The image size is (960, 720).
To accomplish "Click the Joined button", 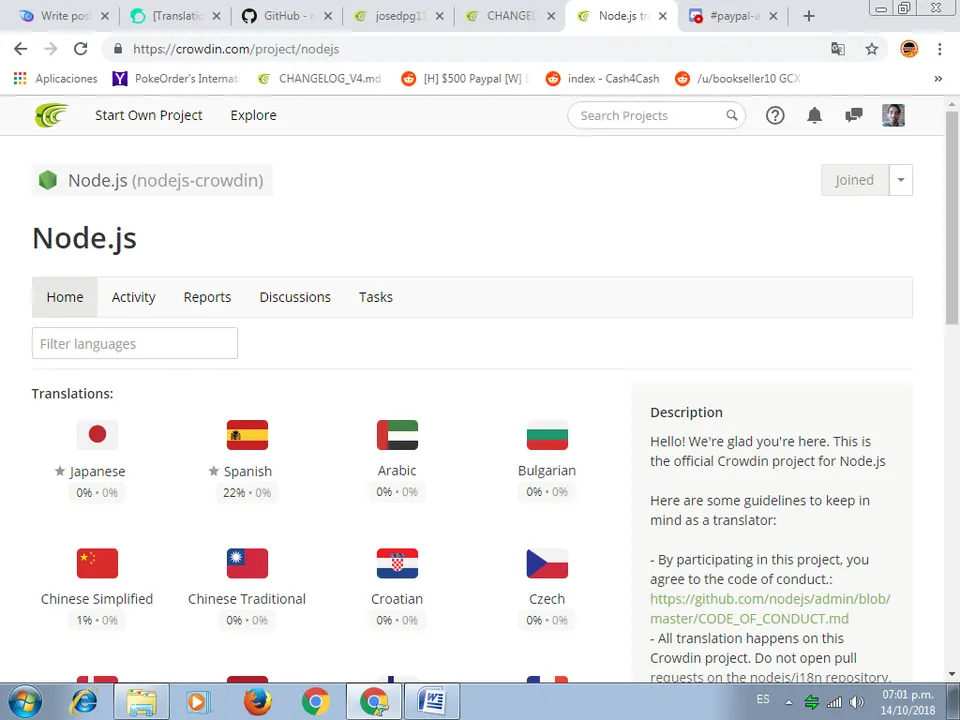I will (x=855, y=180).
